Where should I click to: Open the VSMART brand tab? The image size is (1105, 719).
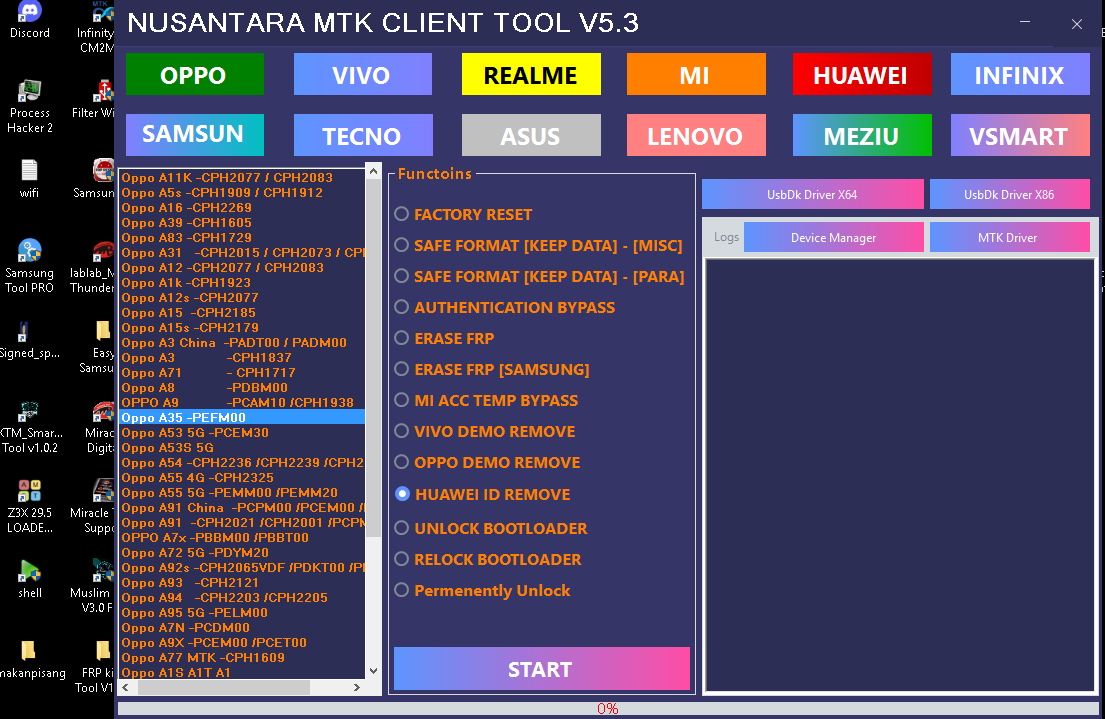click(1020, 135)
